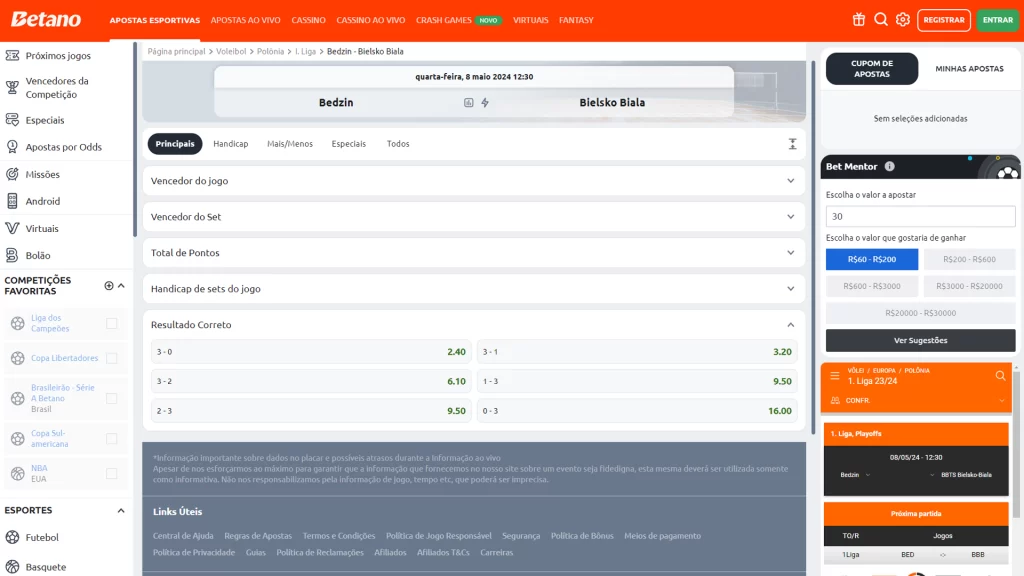This screenshot has height=576, width=1024.
Task: Add favorite competition with the plus icon
Action: [109, 285]
